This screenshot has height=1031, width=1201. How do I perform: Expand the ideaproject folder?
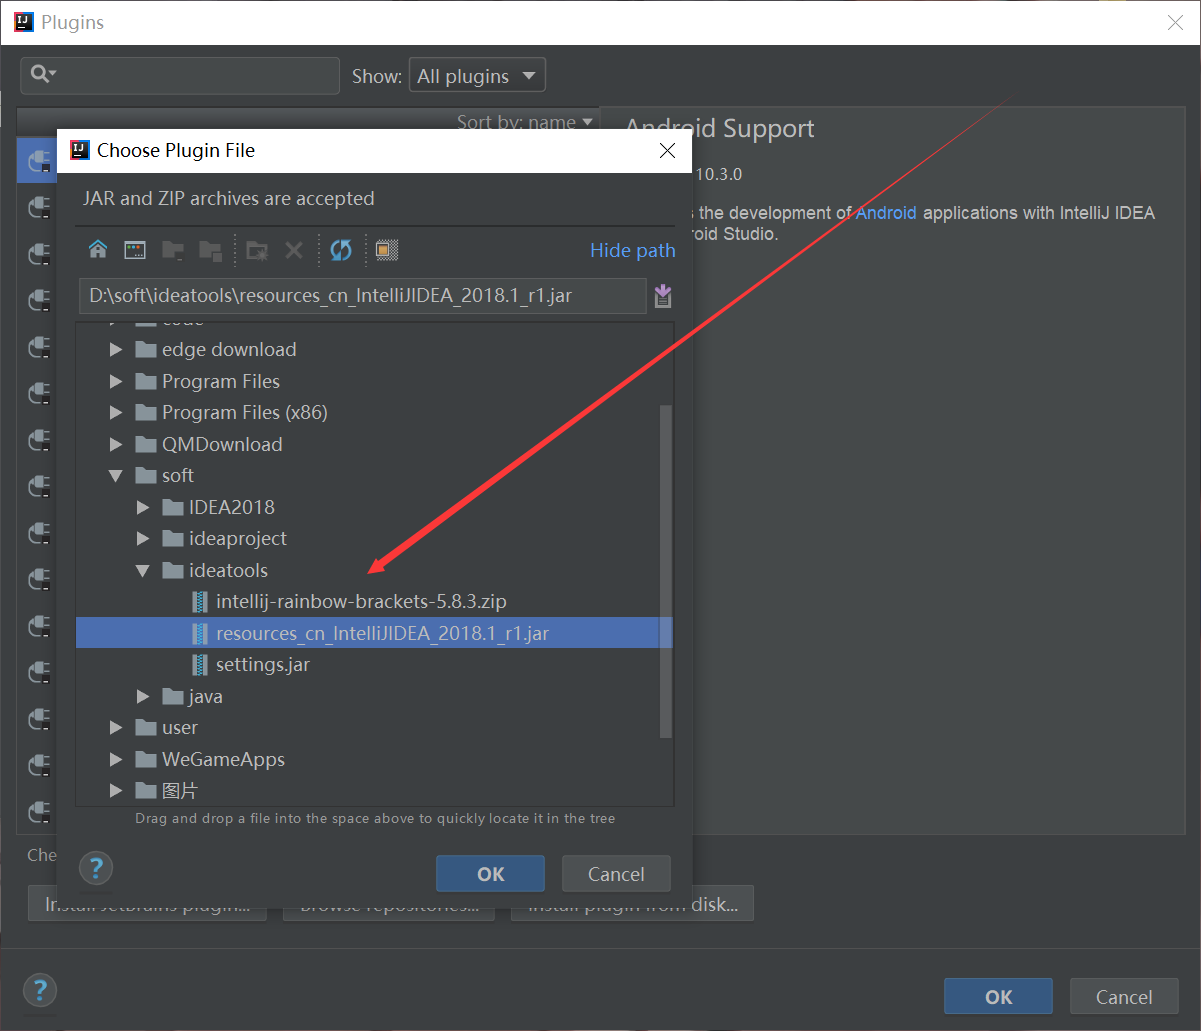tap(143, 538)
